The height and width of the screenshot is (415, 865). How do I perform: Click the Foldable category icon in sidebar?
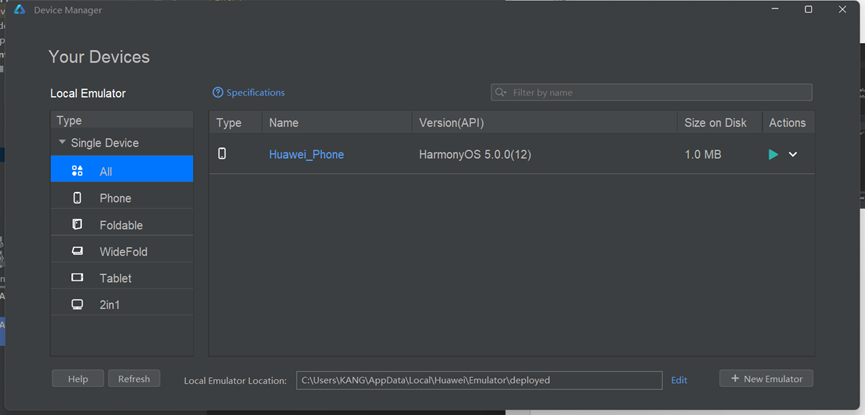(77, 225)
